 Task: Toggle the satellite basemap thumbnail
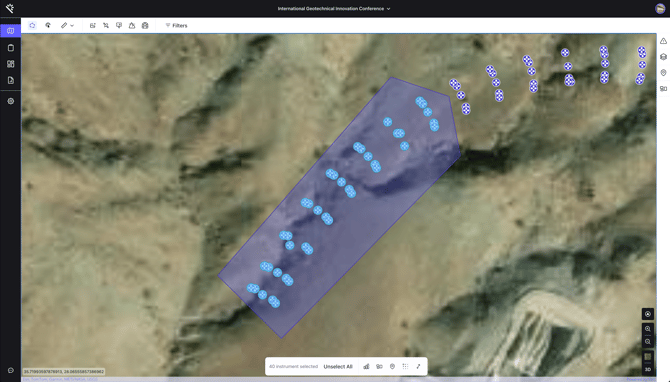click(x=648, y=357)
